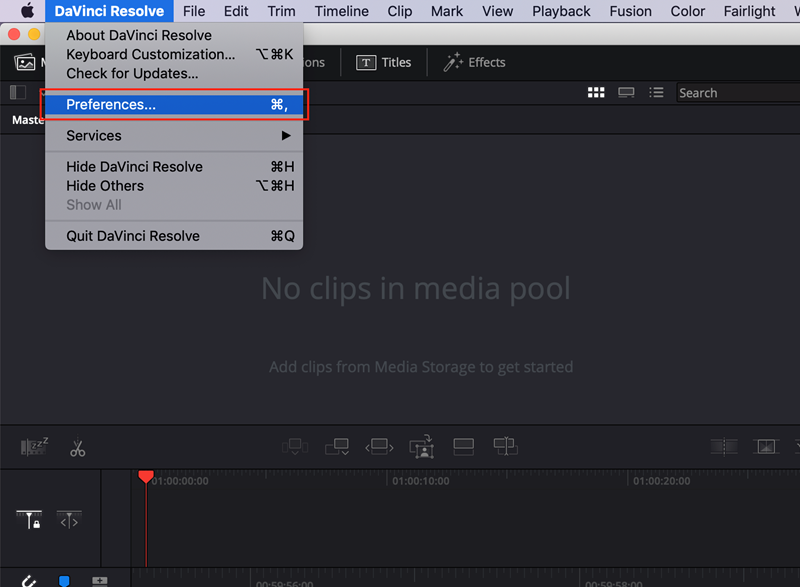Close the window with the red button
Screen dimensions: 800x587
coord(14,34)
